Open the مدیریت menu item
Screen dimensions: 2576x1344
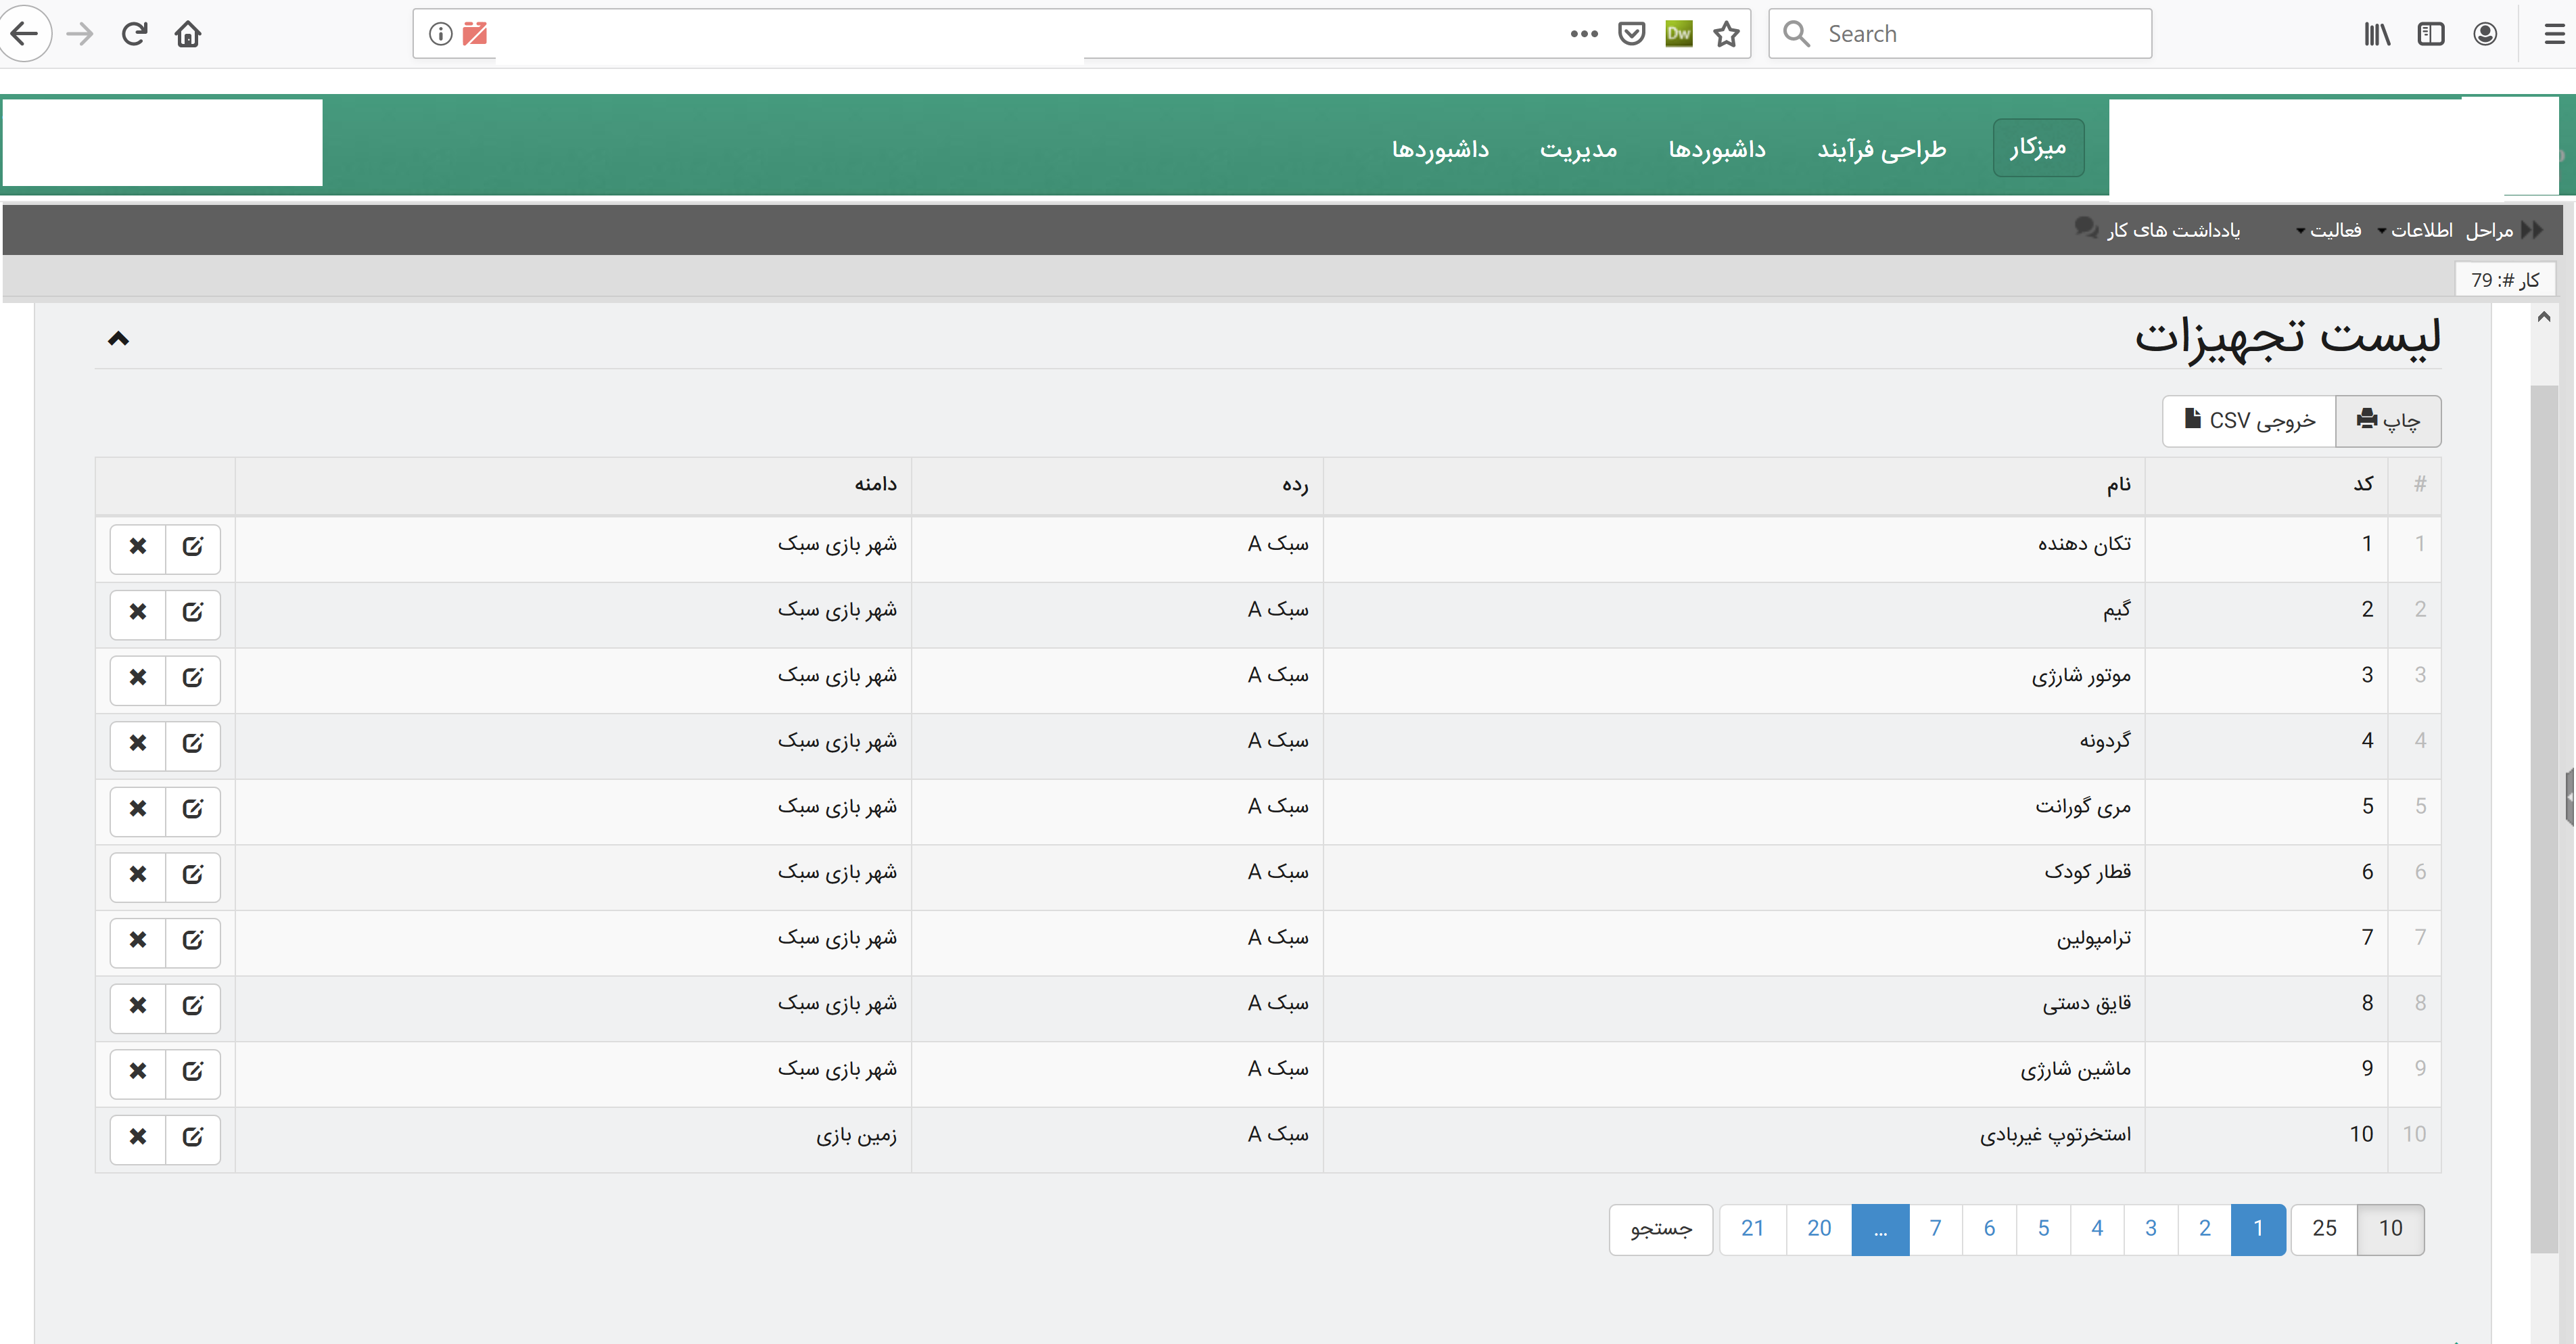click(1579, 149)
